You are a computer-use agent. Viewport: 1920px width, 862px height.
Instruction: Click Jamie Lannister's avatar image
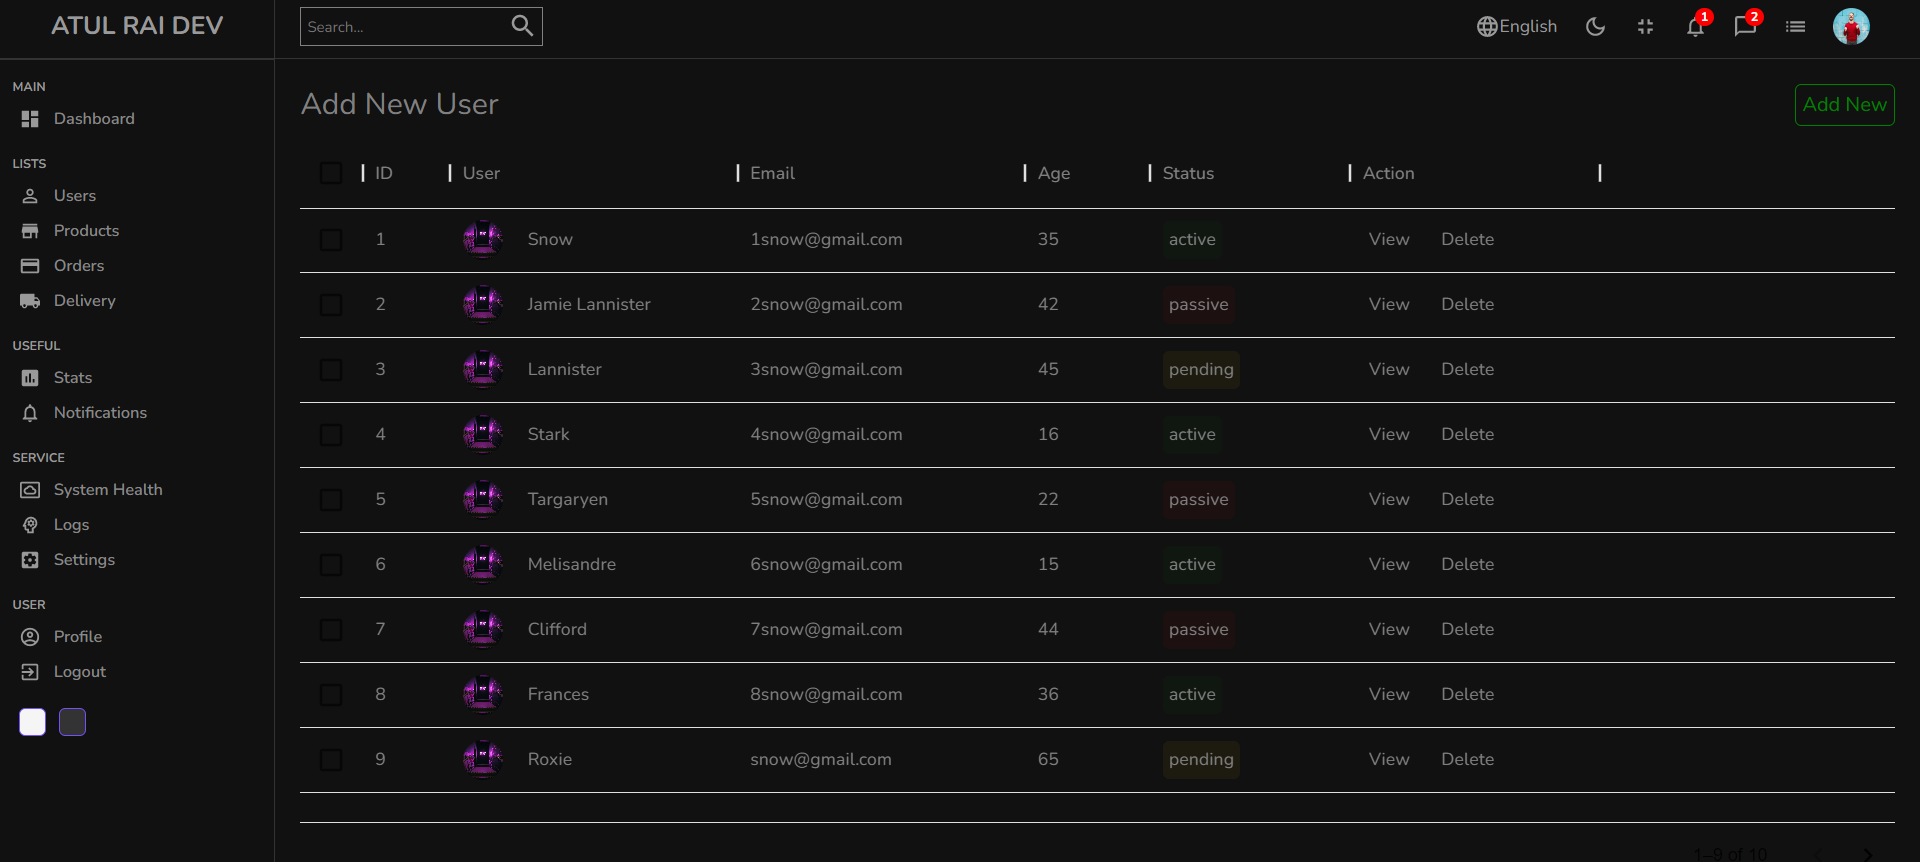(x=482, y=304)
